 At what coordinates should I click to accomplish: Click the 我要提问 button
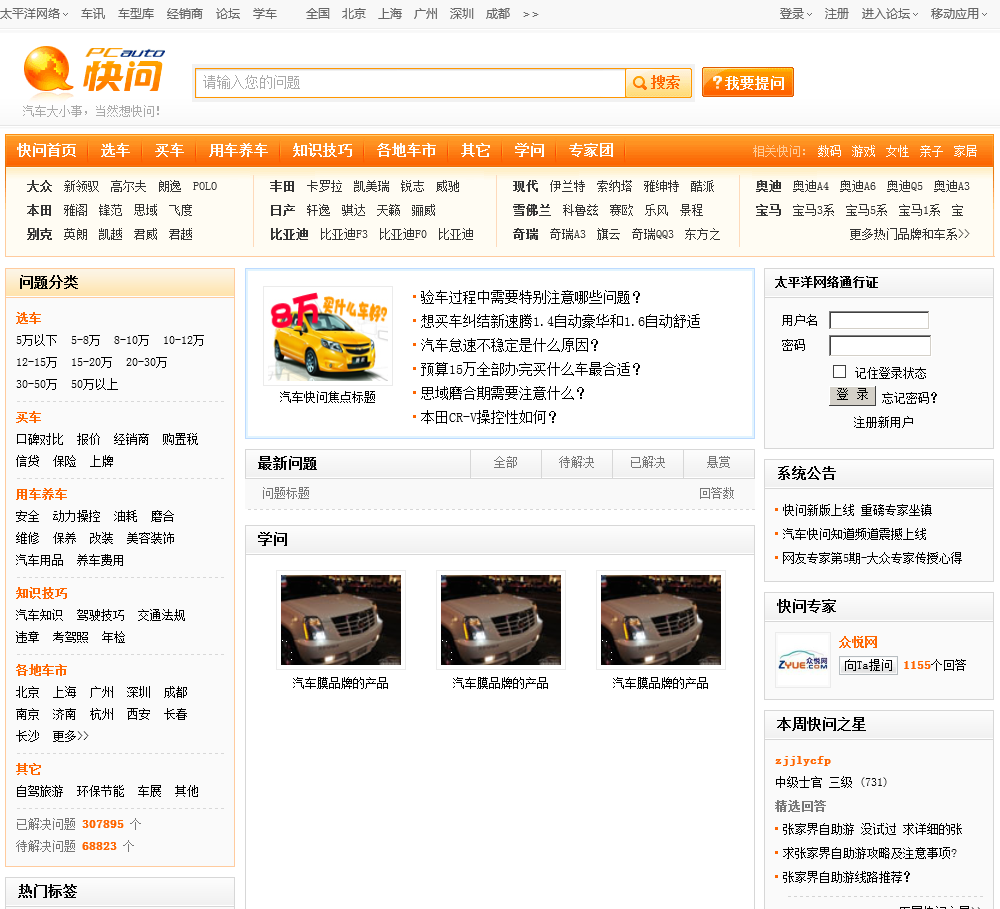(x=747, y=82)
